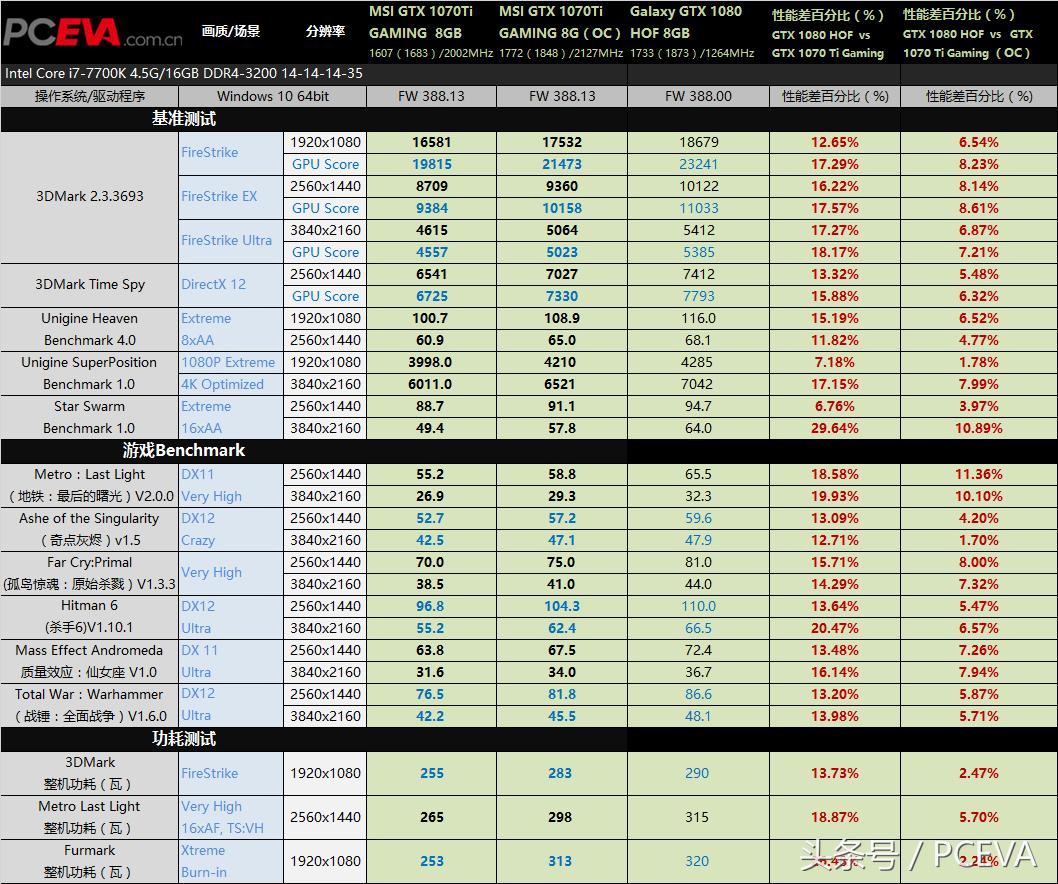Click the Windows 10 64bit cell
The width and height of the screenshot is (1058, 884).
(x=273, y=96)
